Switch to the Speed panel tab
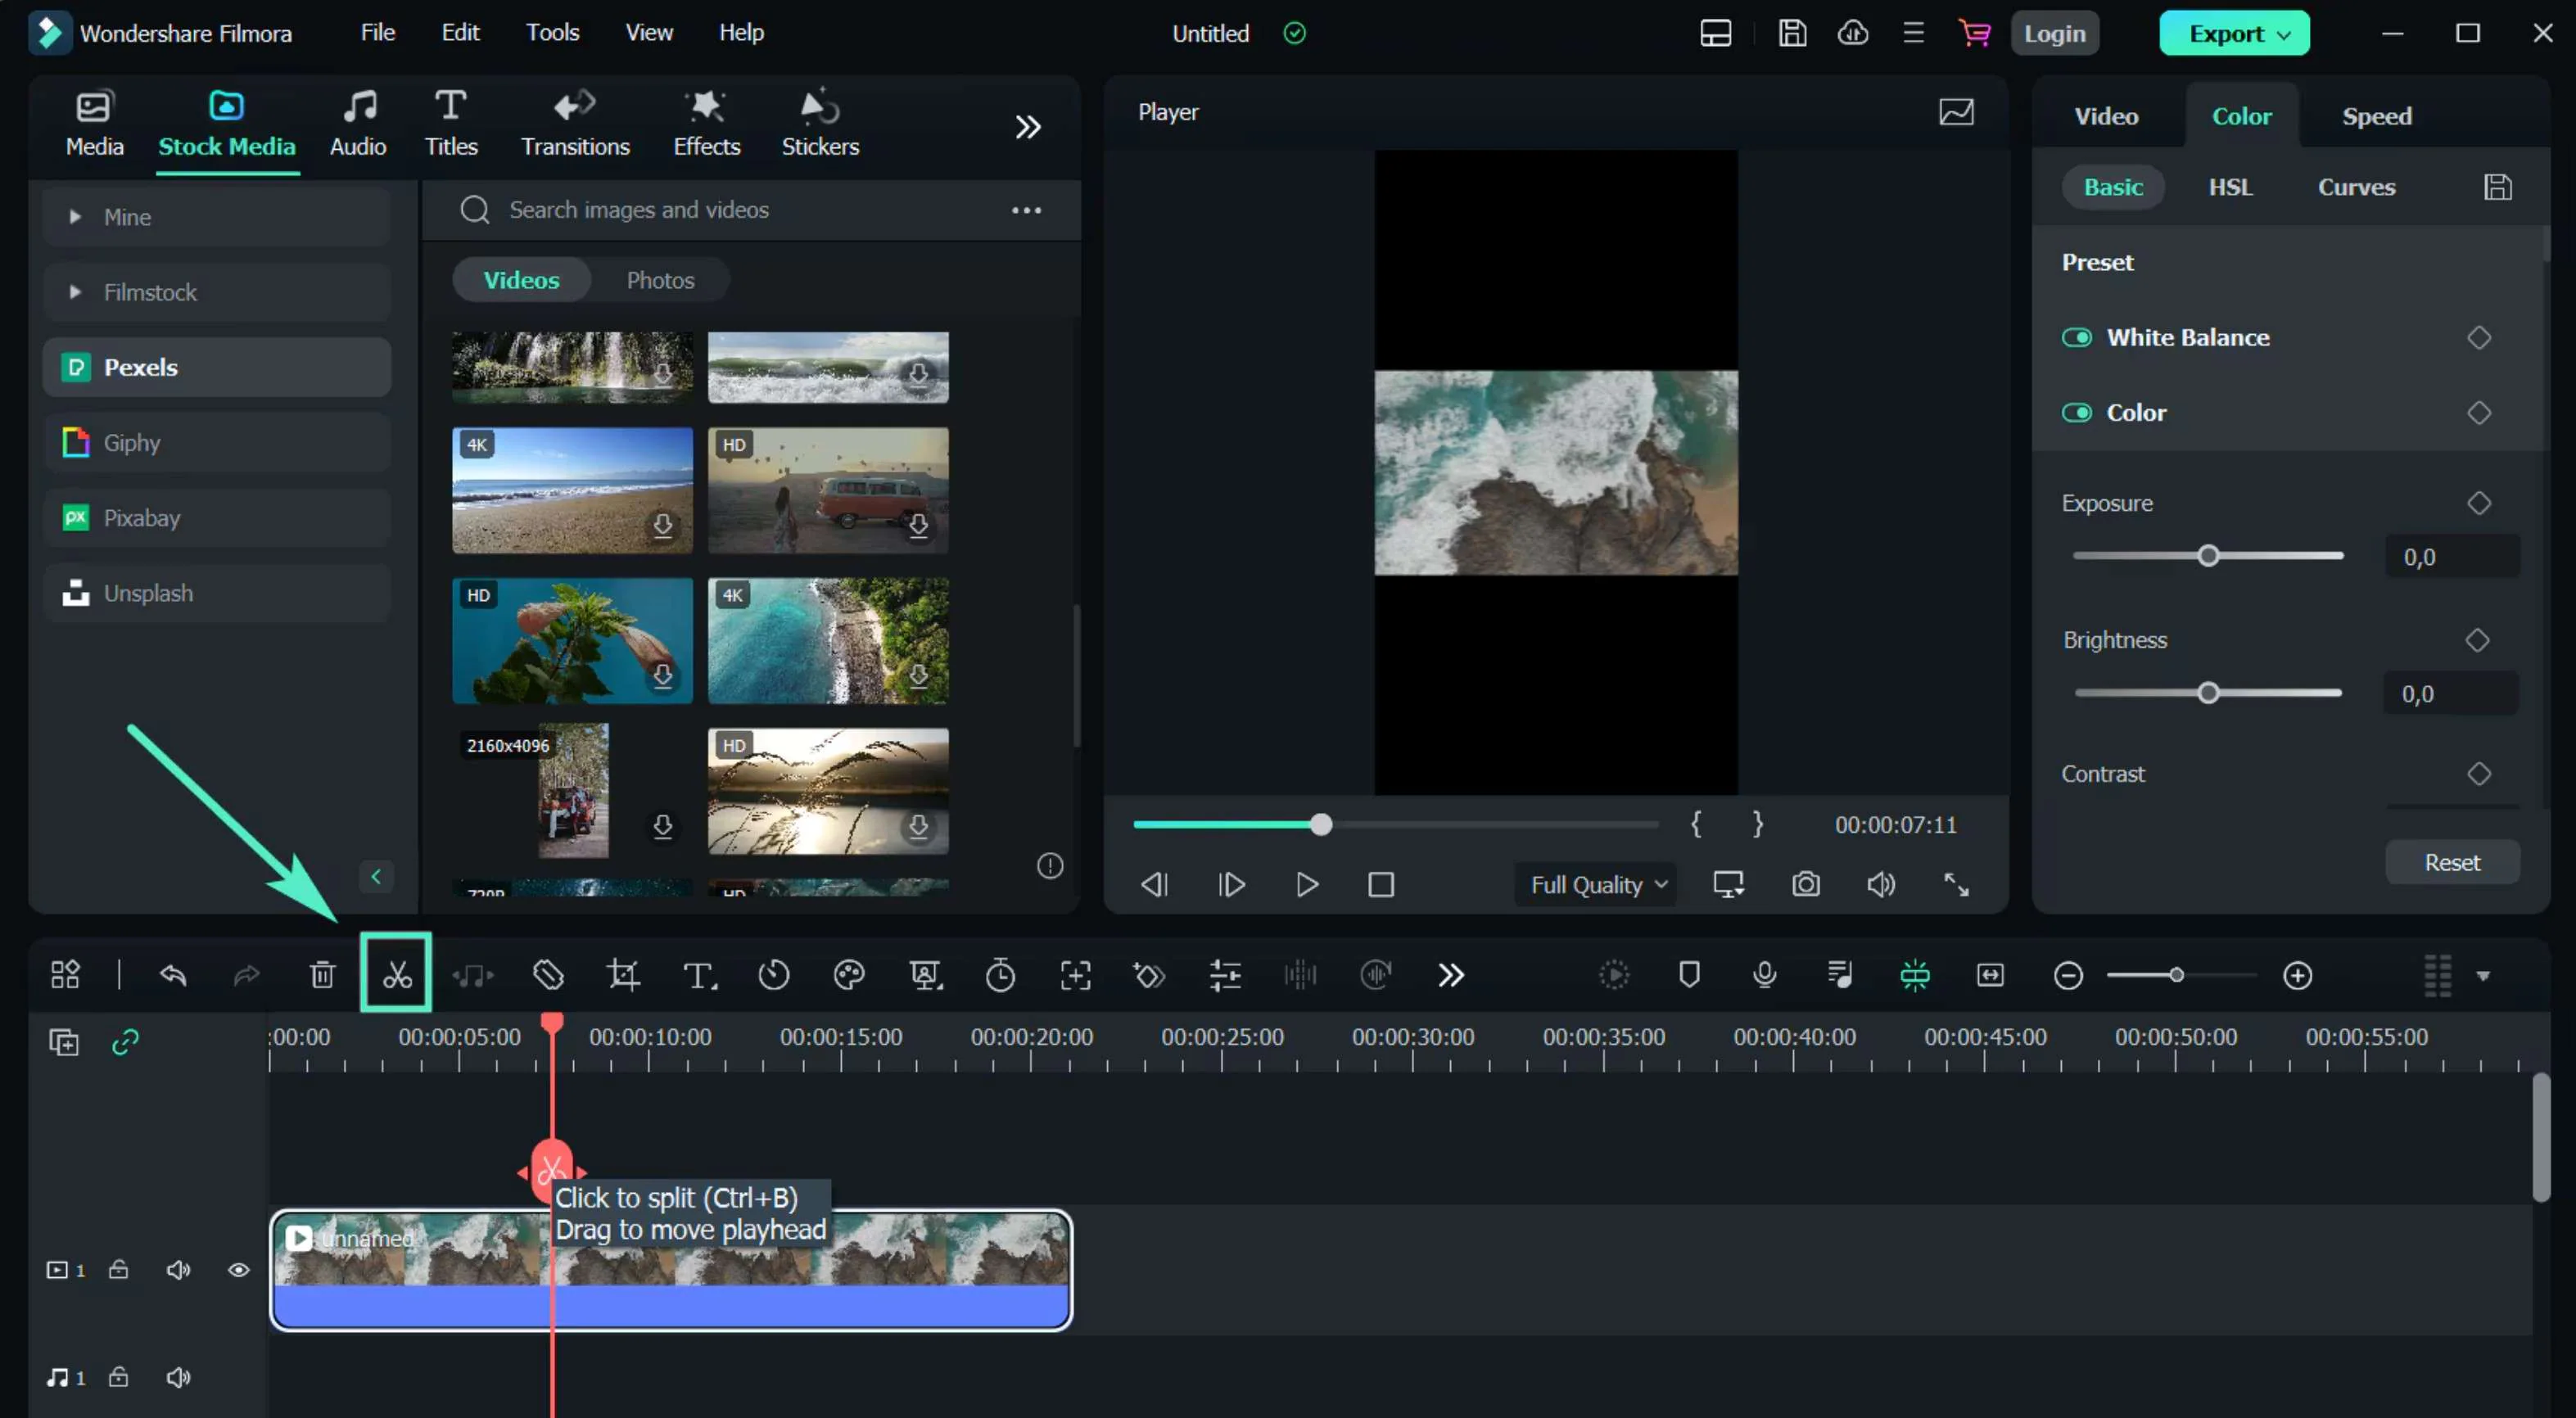 (2377, 115)
